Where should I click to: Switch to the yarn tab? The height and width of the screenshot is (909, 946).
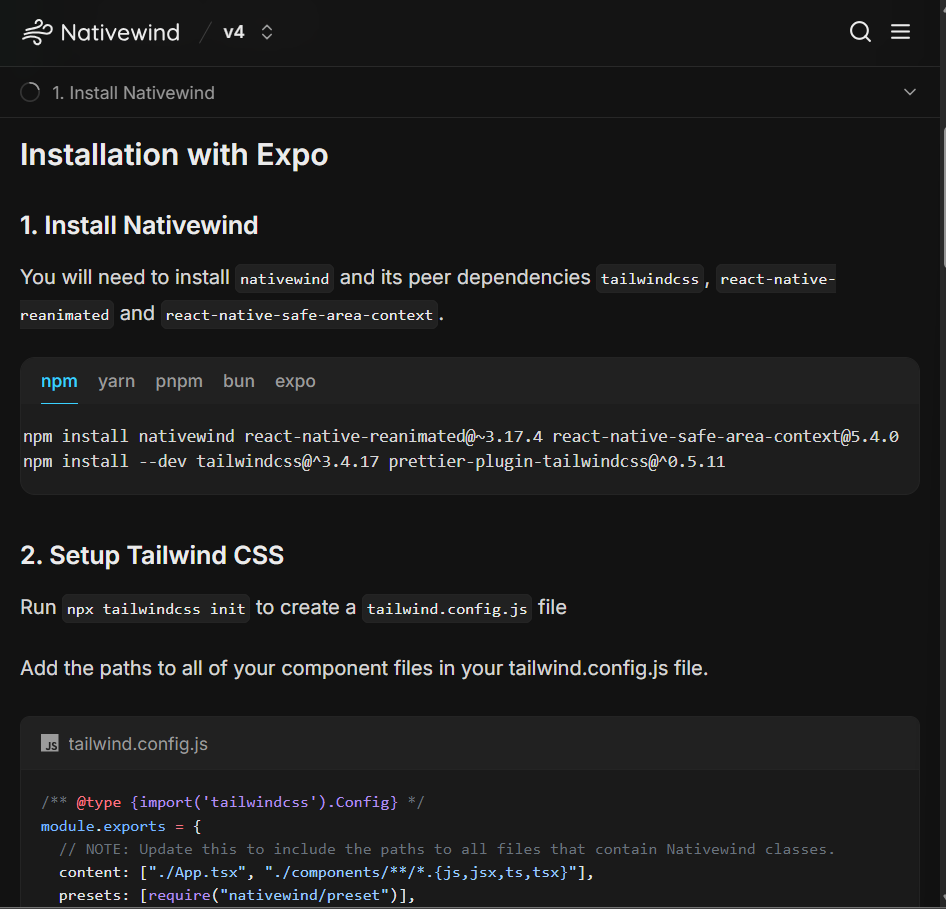(x=116, y=381)
